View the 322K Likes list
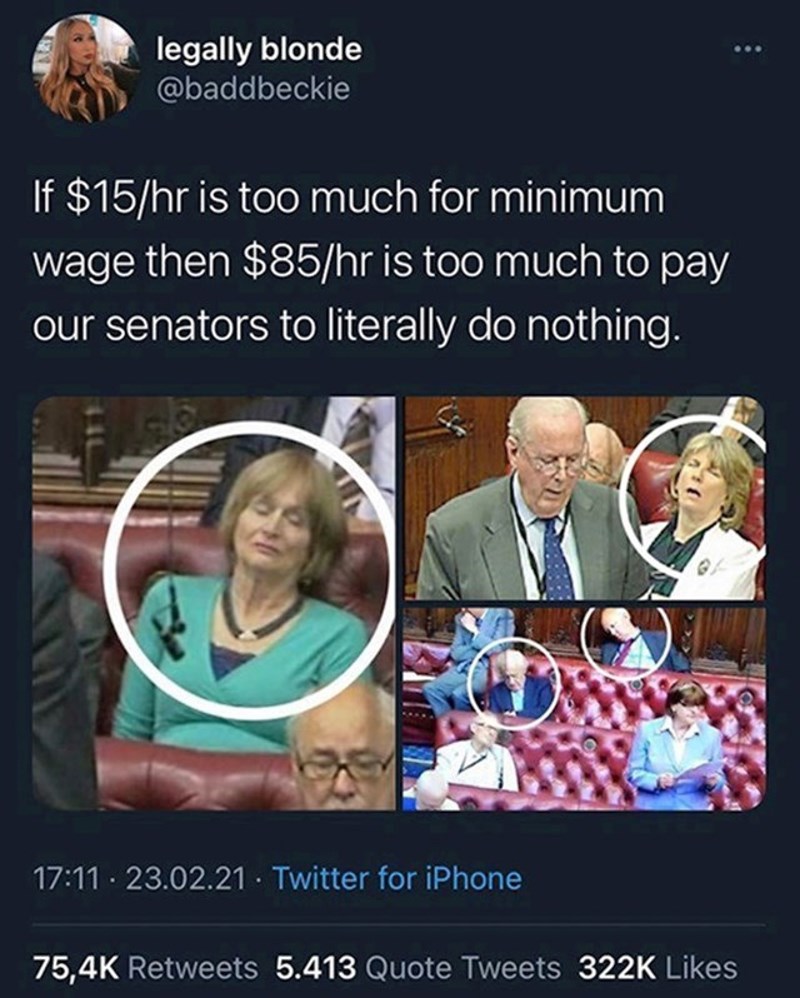This screenshot has width=800, height=998. [657, 967]
